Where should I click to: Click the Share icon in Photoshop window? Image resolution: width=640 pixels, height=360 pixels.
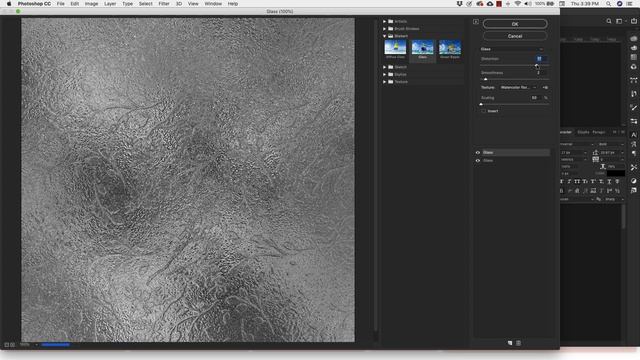tap(634, 21)
